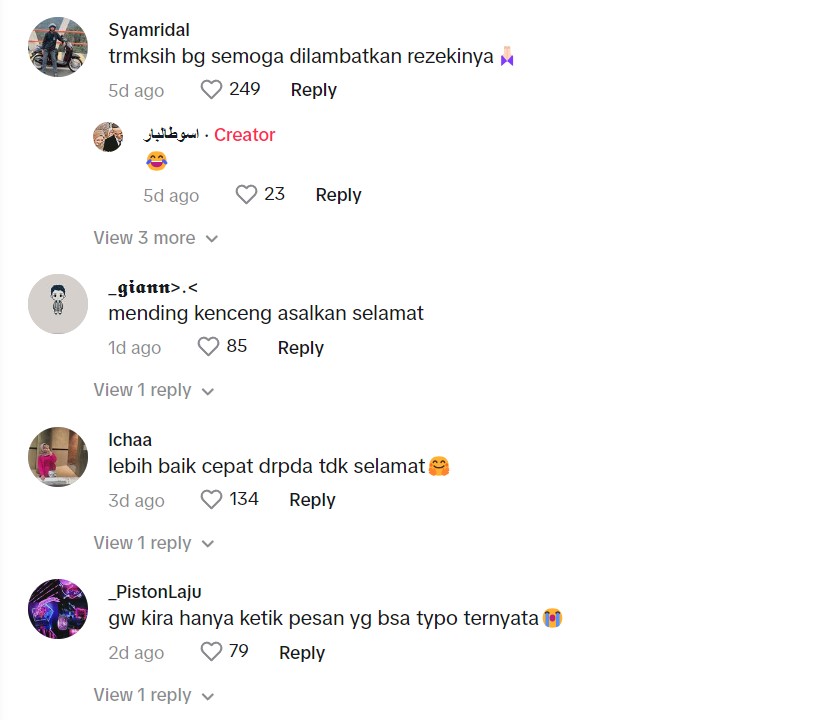Image resolution: width=820 pixels, height=720 pixels.
Task: Open the Creator's small avatar
Action: [108, 136]
